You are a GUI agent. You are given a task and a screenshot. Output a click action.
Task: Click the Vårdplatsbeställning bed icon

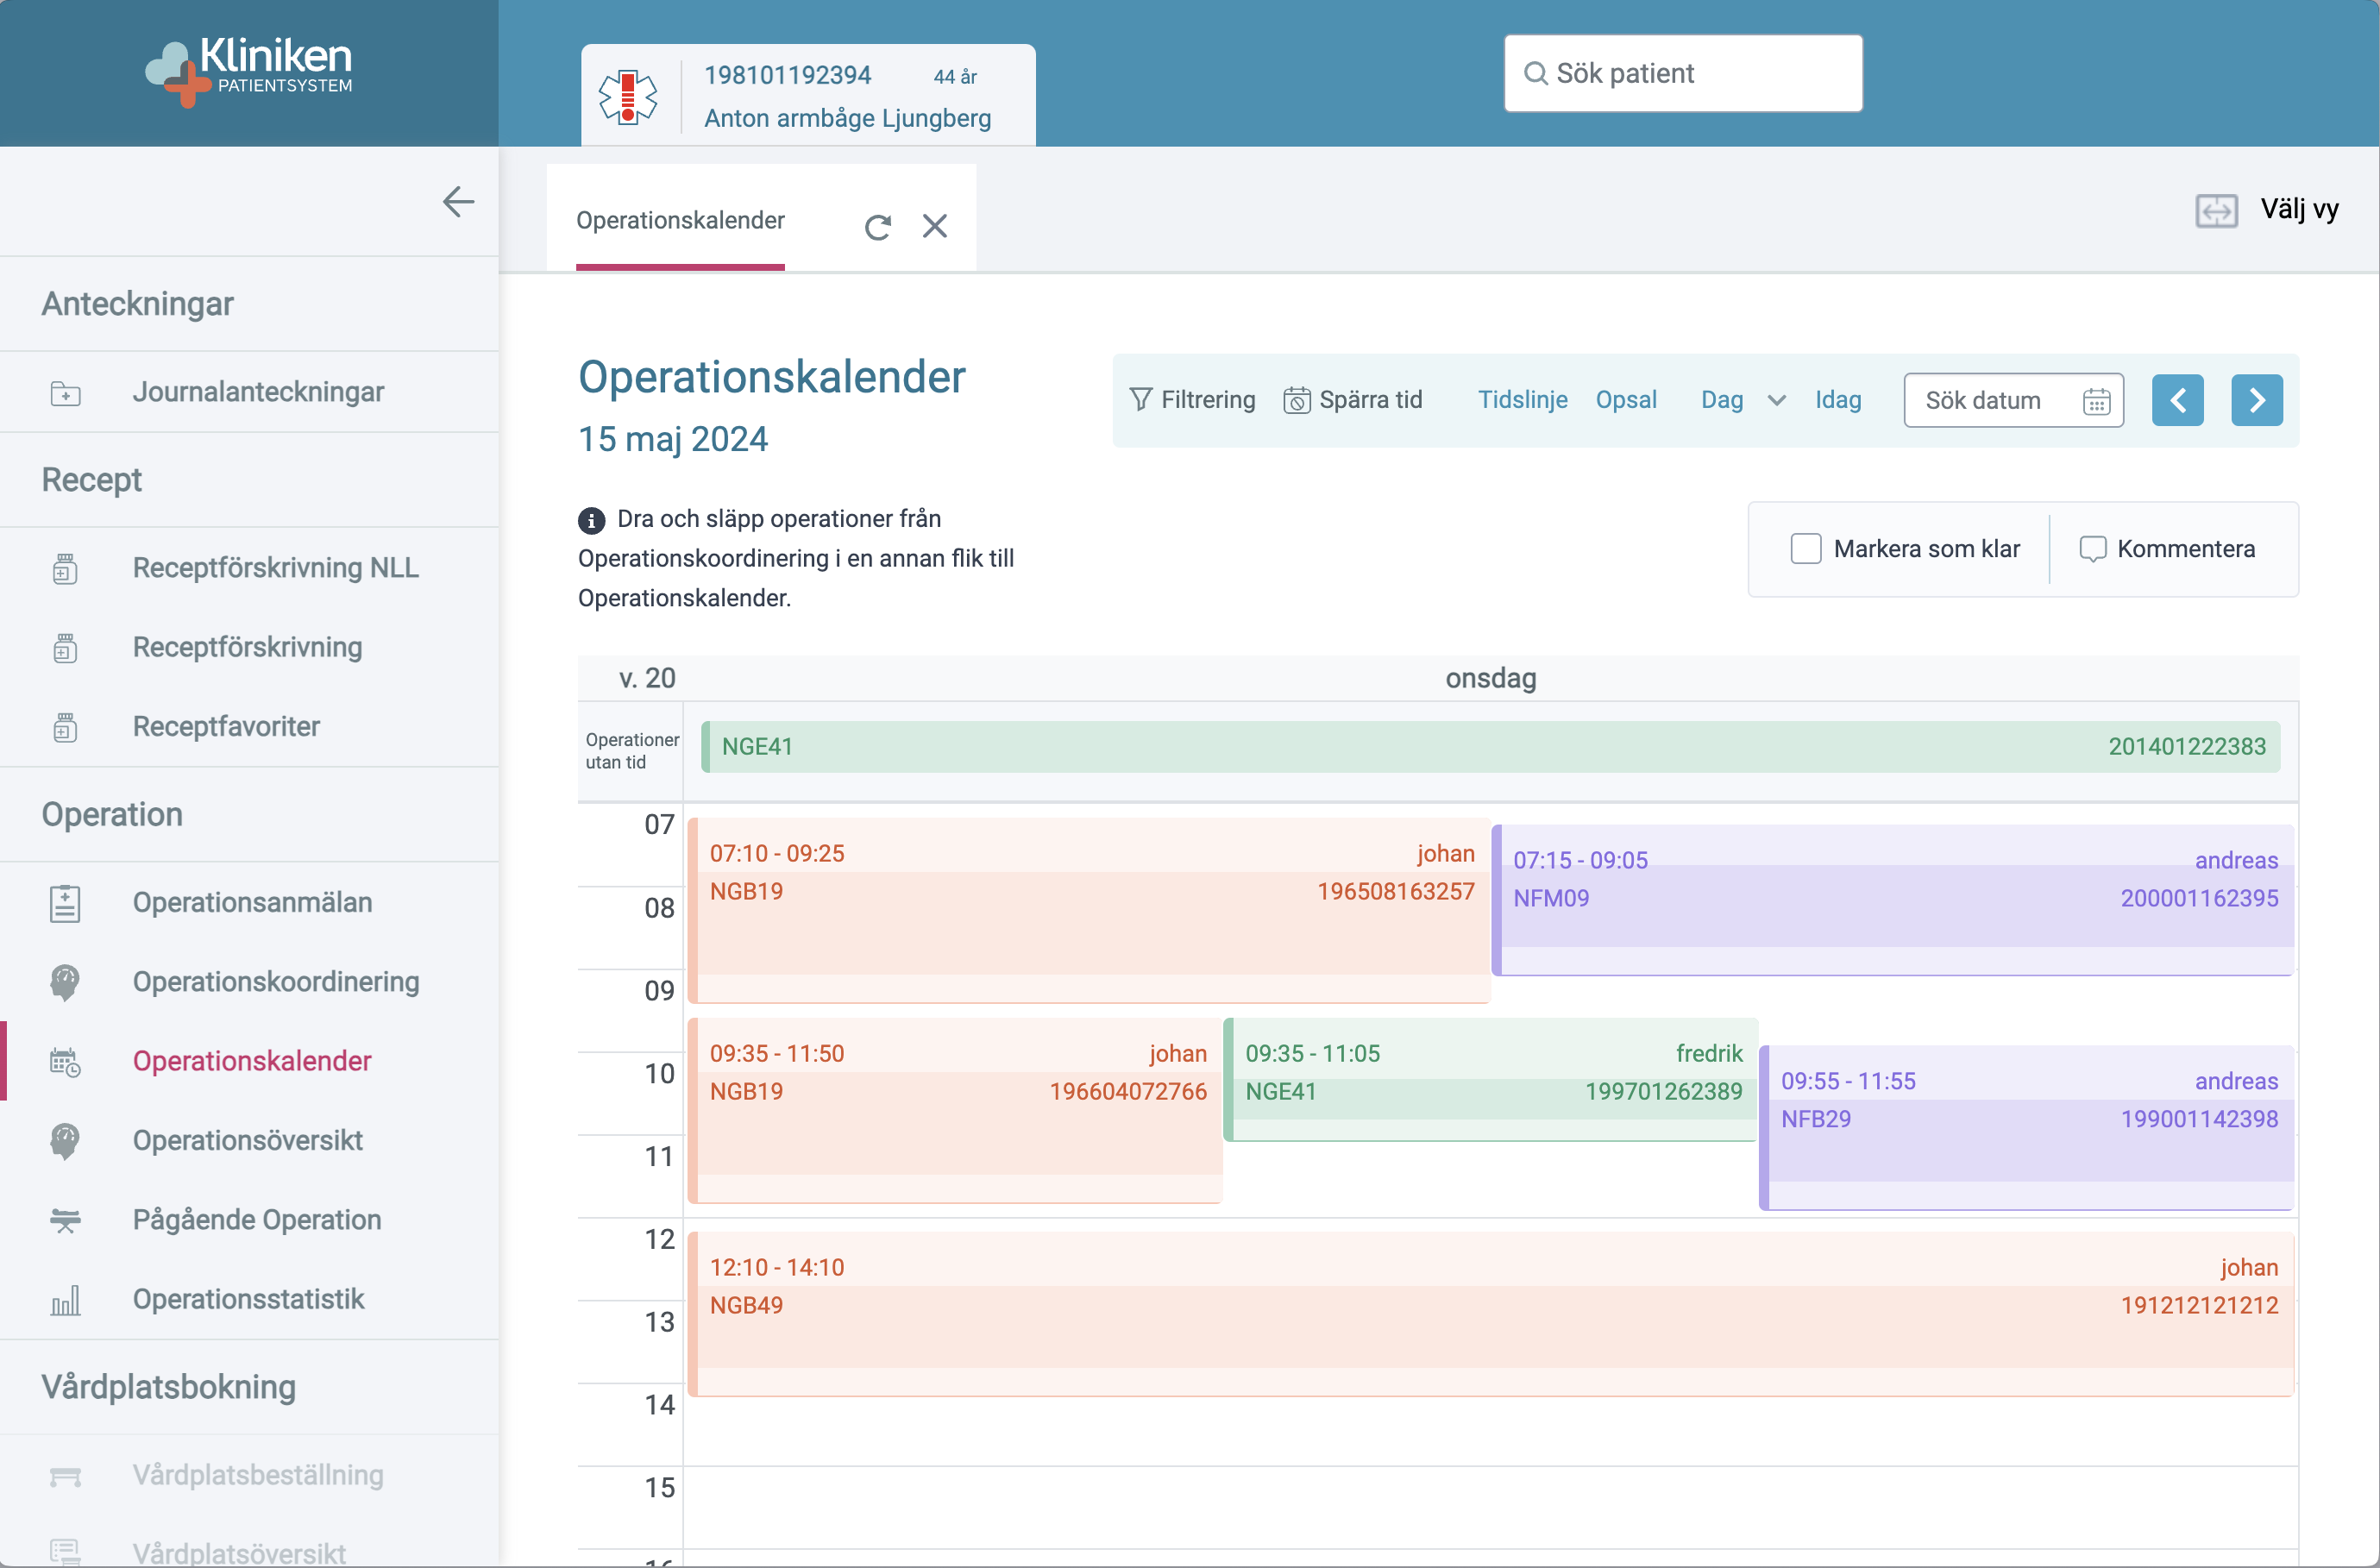(x=65, y=1476)
